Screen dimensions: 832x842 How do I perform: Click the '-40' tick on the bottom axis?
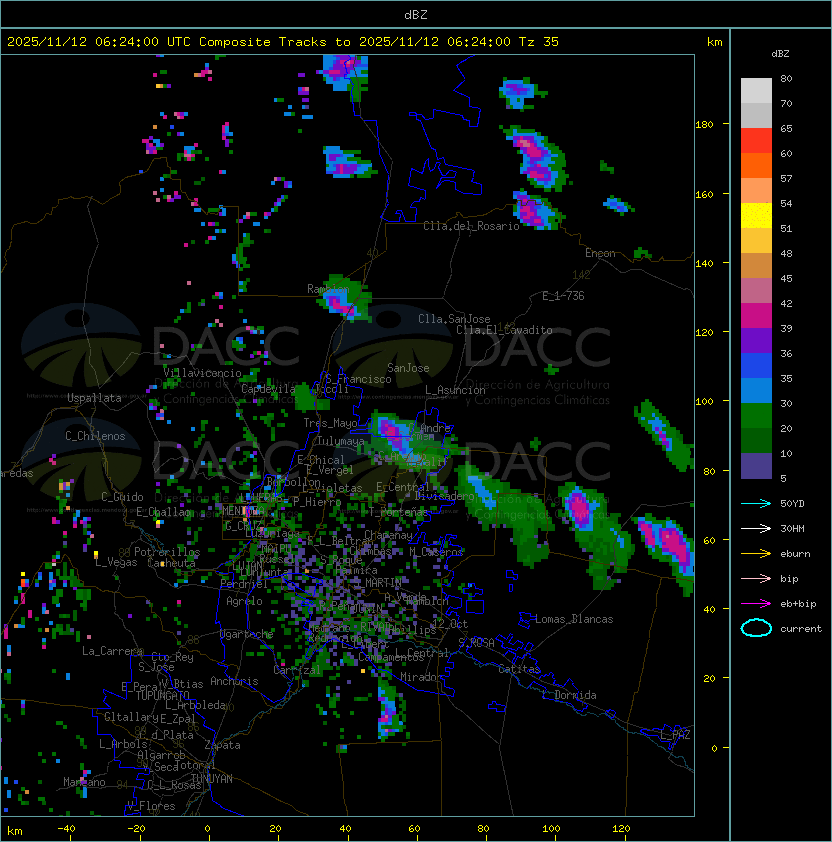pyautogui.click(x=67, y=829)
